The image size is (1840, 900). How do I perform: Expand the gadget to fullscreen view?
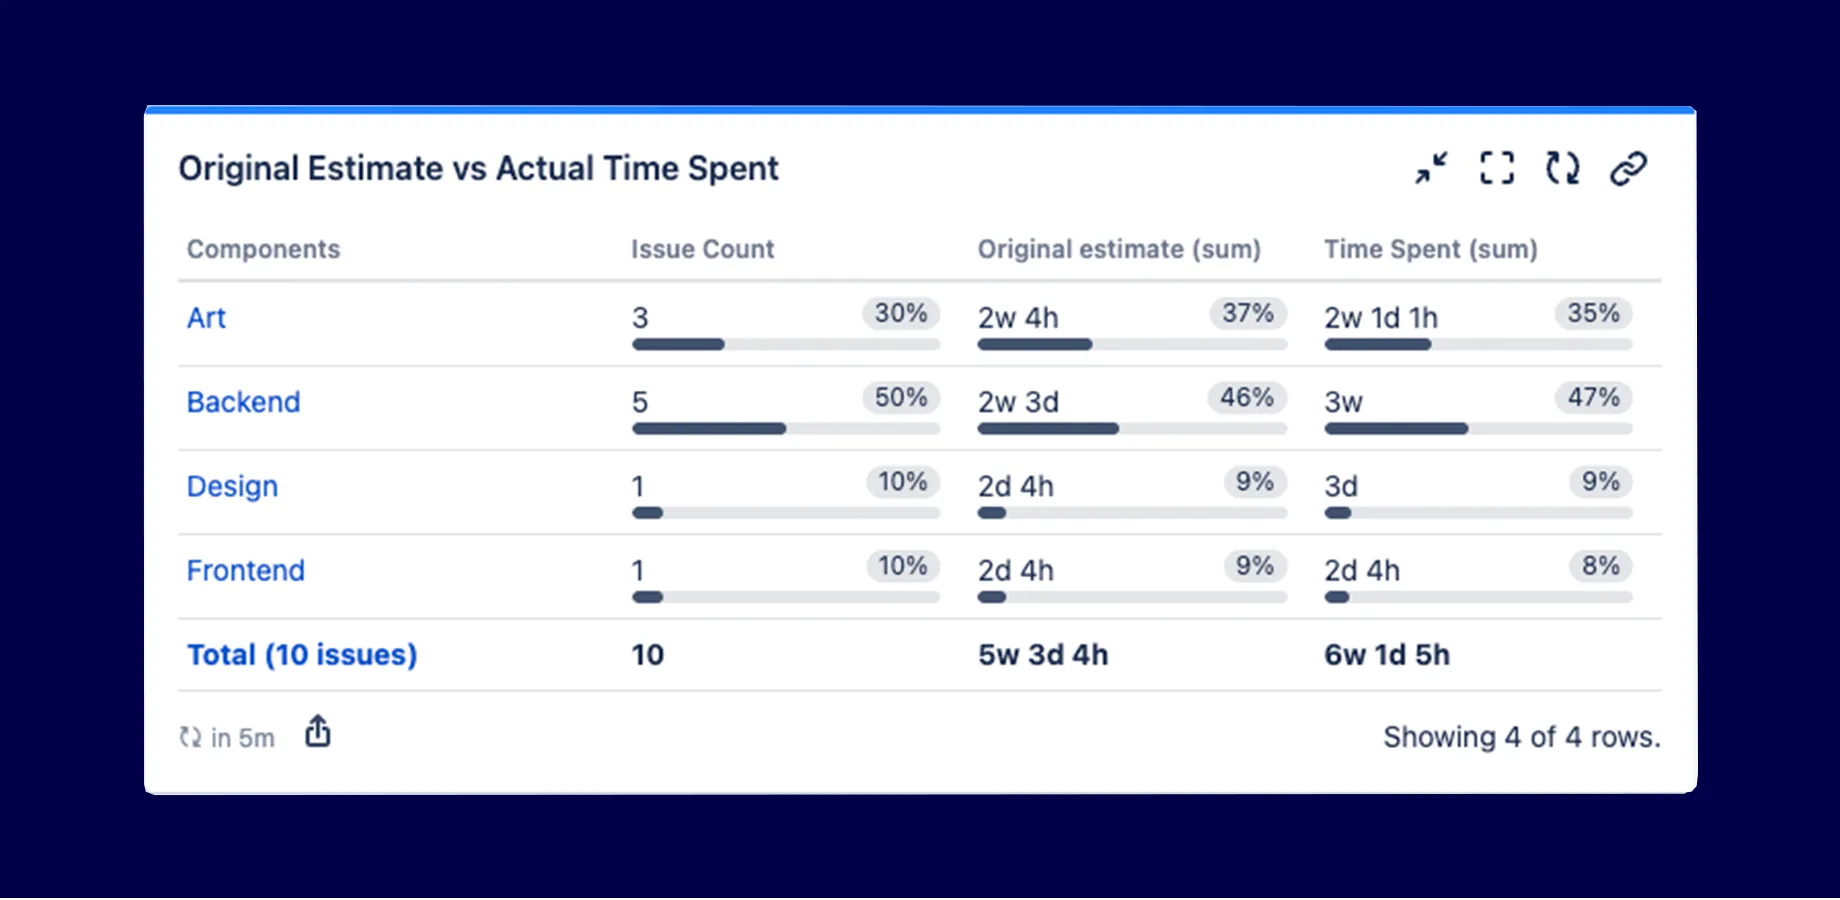pyautogui.click(x=1497, y=167)
